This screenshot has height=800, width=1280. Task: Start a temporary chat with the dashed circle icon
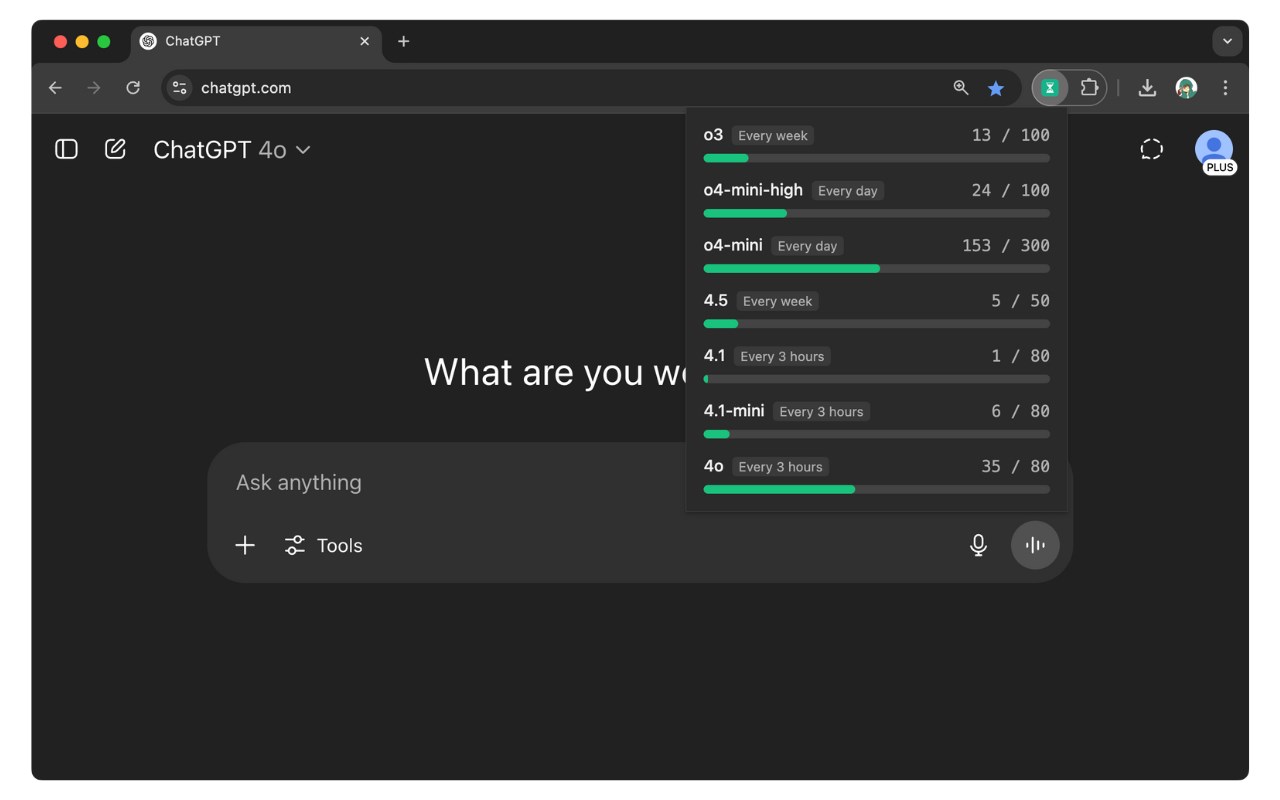[1151, 149]
